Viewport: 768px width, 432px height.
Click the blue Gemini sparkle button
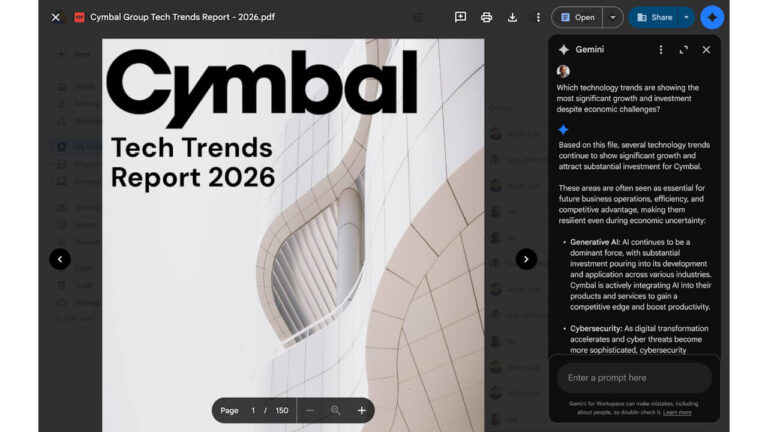(x=711, y=17)
